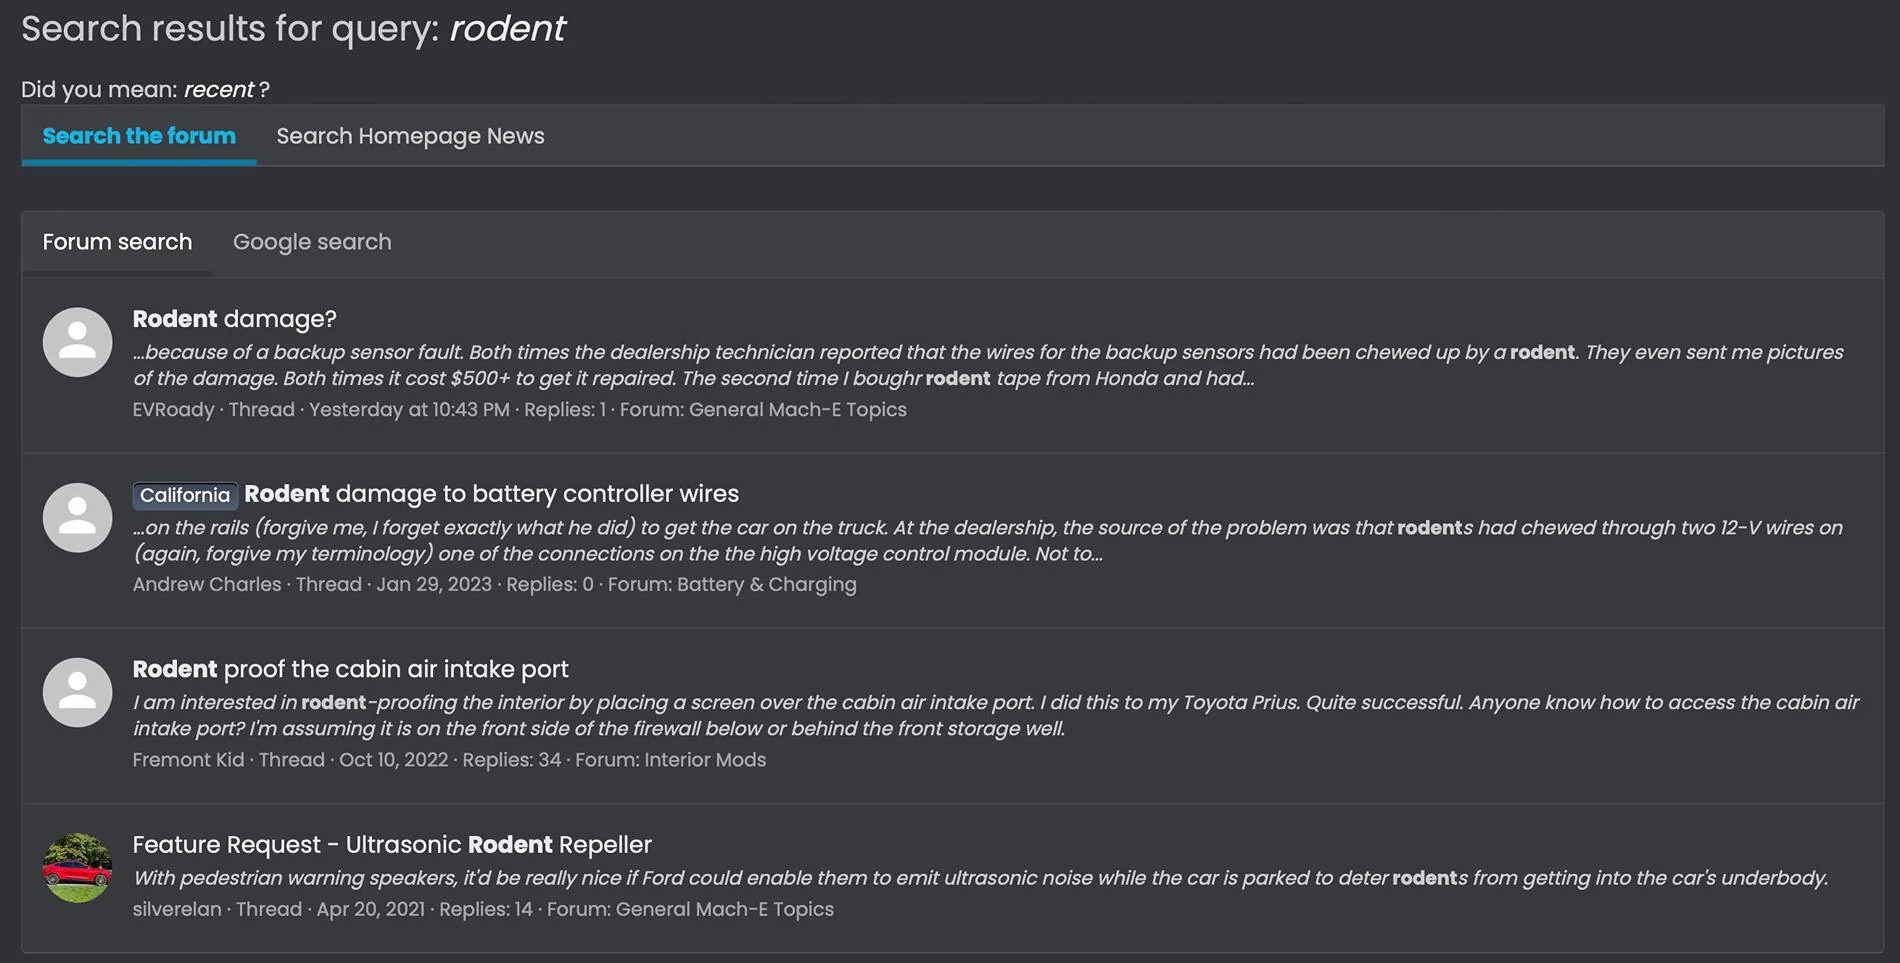The image size is (1900, 963).
Task: Click the Fremont Kid username link
Action: coord(188,759)
